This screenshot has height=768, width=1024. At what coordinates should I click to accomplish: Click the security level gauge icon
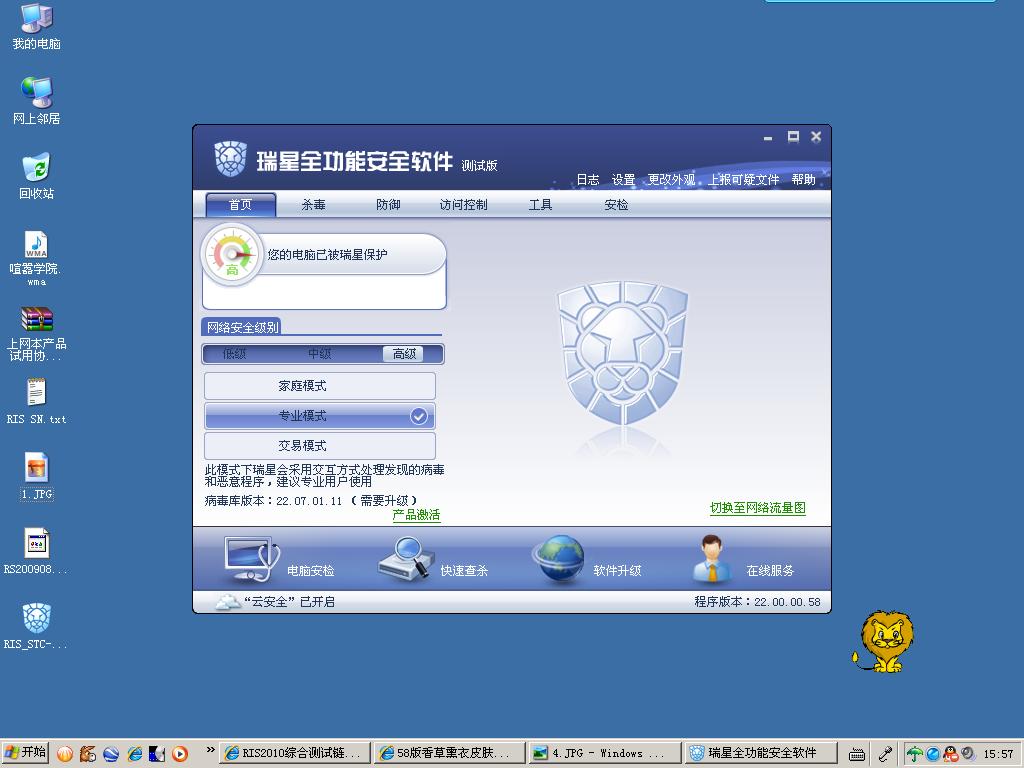[231, 255]
